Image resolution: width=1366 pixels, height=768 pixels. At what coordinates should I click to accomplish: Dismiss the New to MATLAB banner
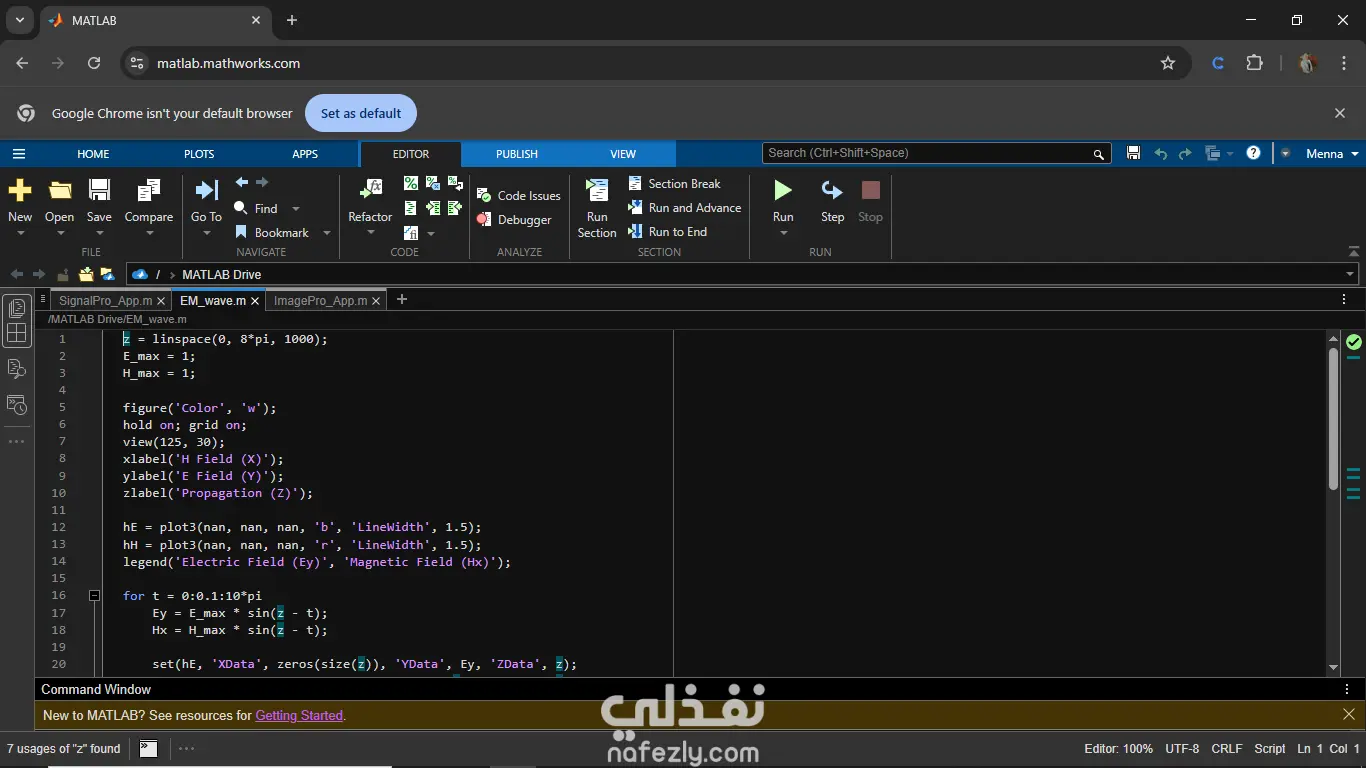click(1349, 714)
